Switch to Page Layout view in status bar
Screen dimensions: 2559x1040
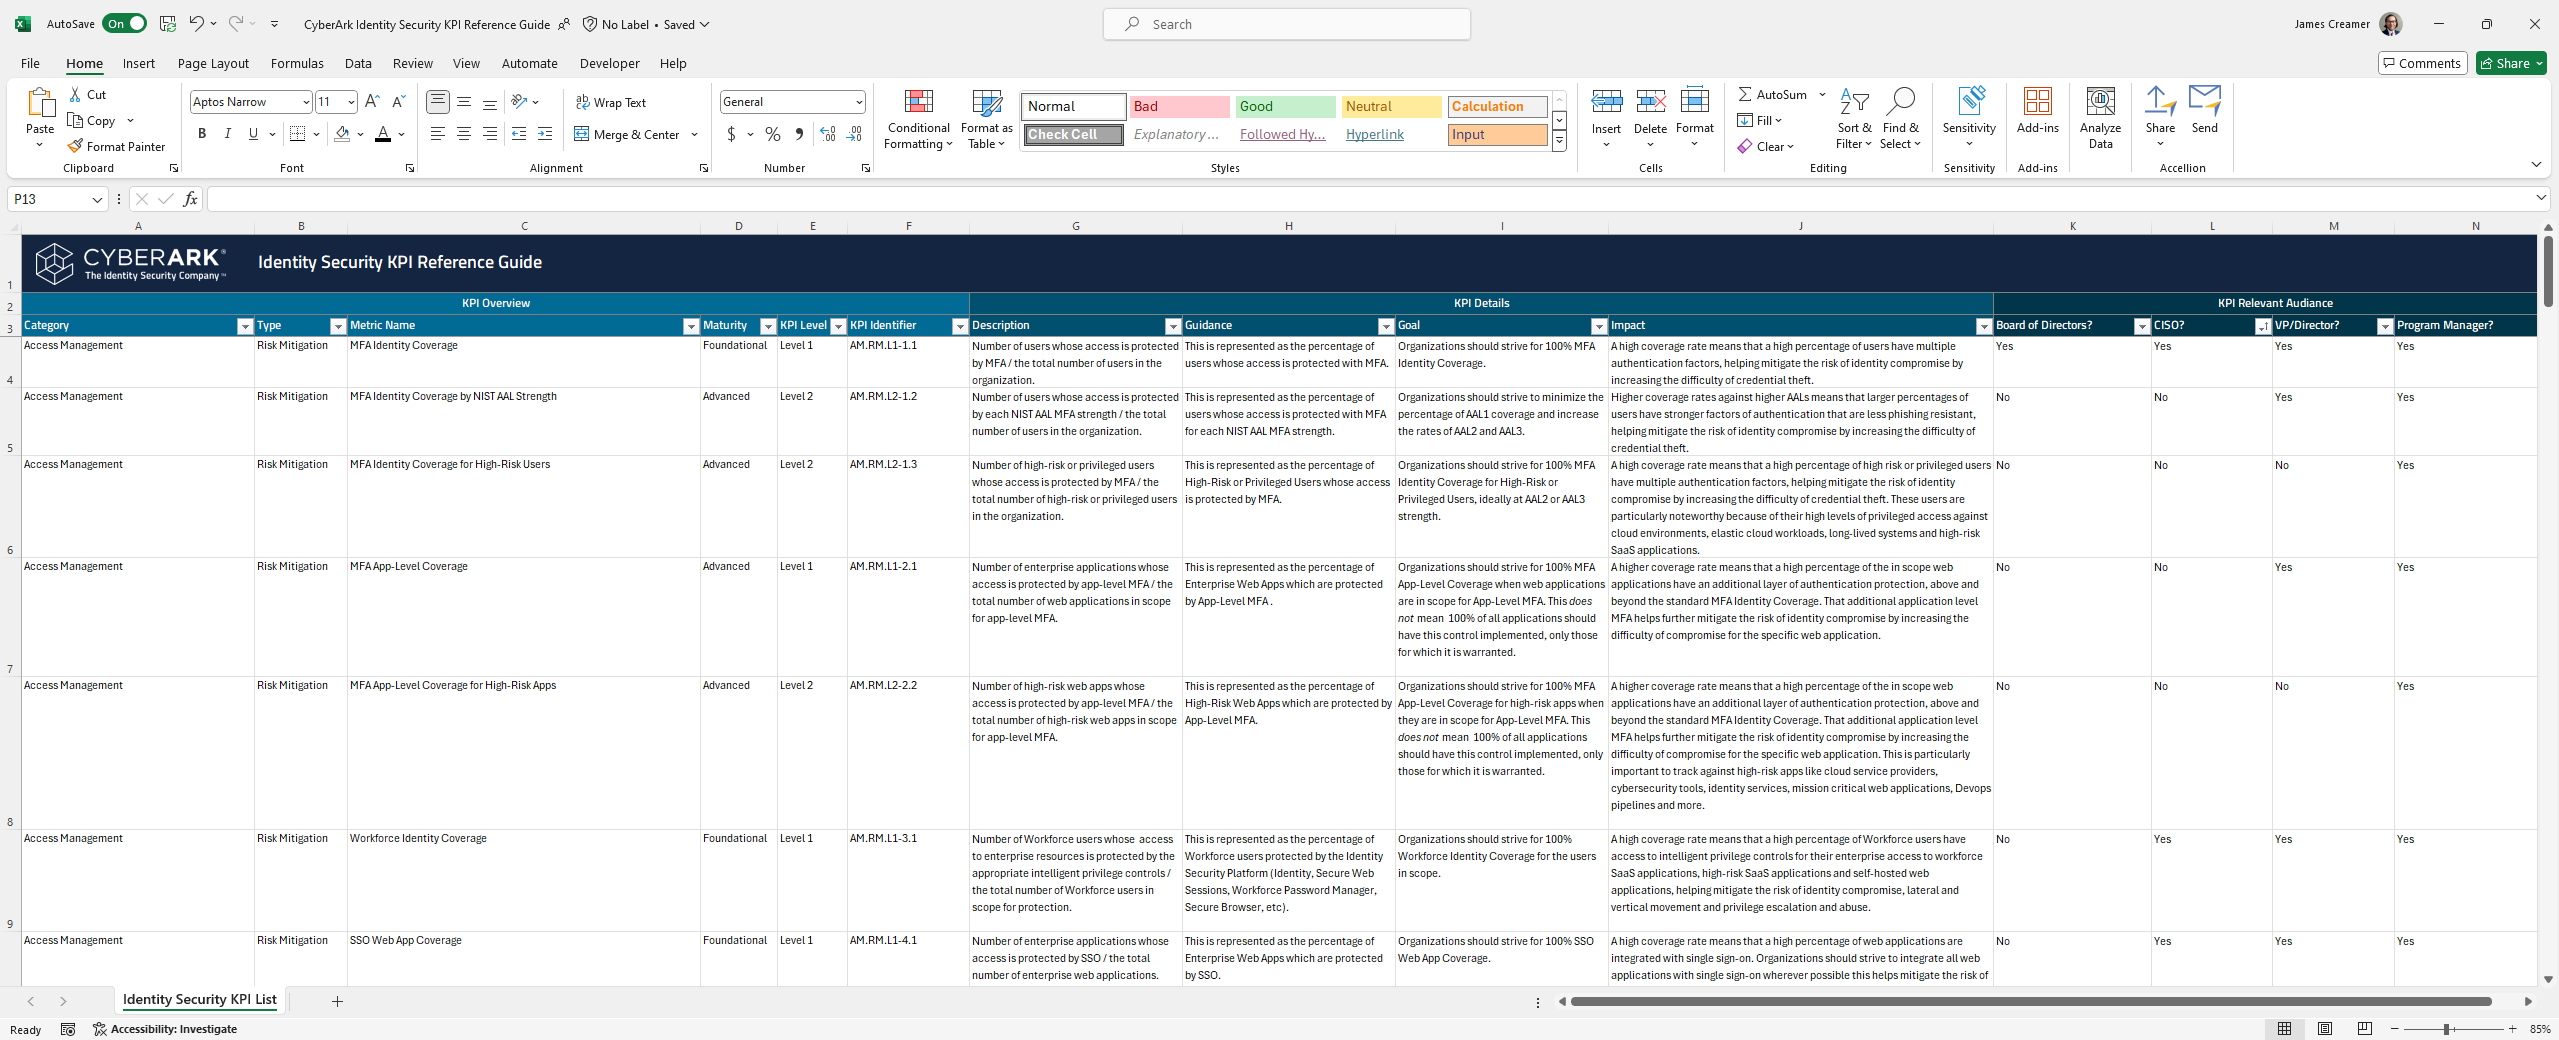2325,1029
